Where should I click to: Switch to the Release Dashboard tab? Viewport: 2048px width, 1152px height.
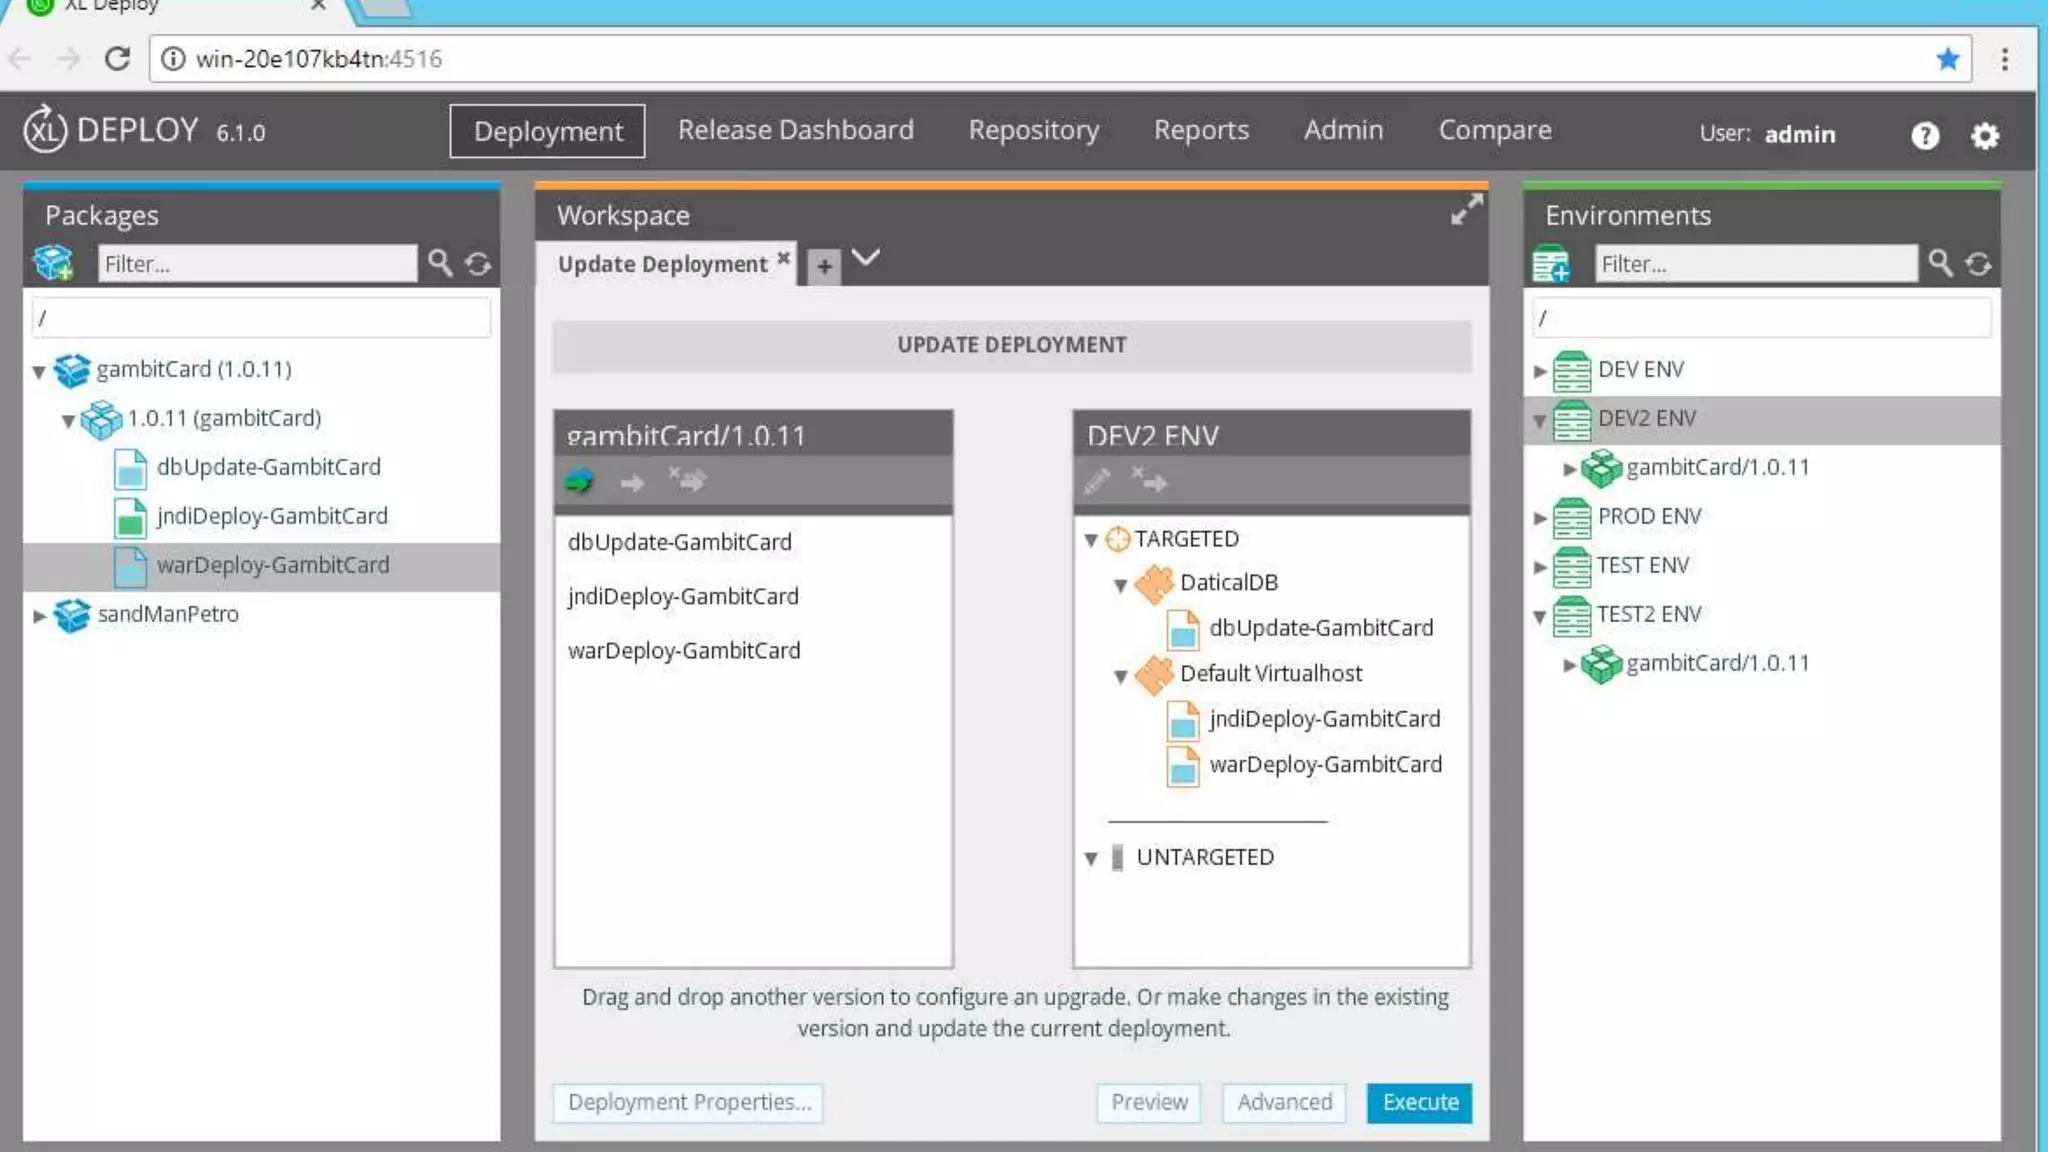pyautogui.click(x=795, y=130)
